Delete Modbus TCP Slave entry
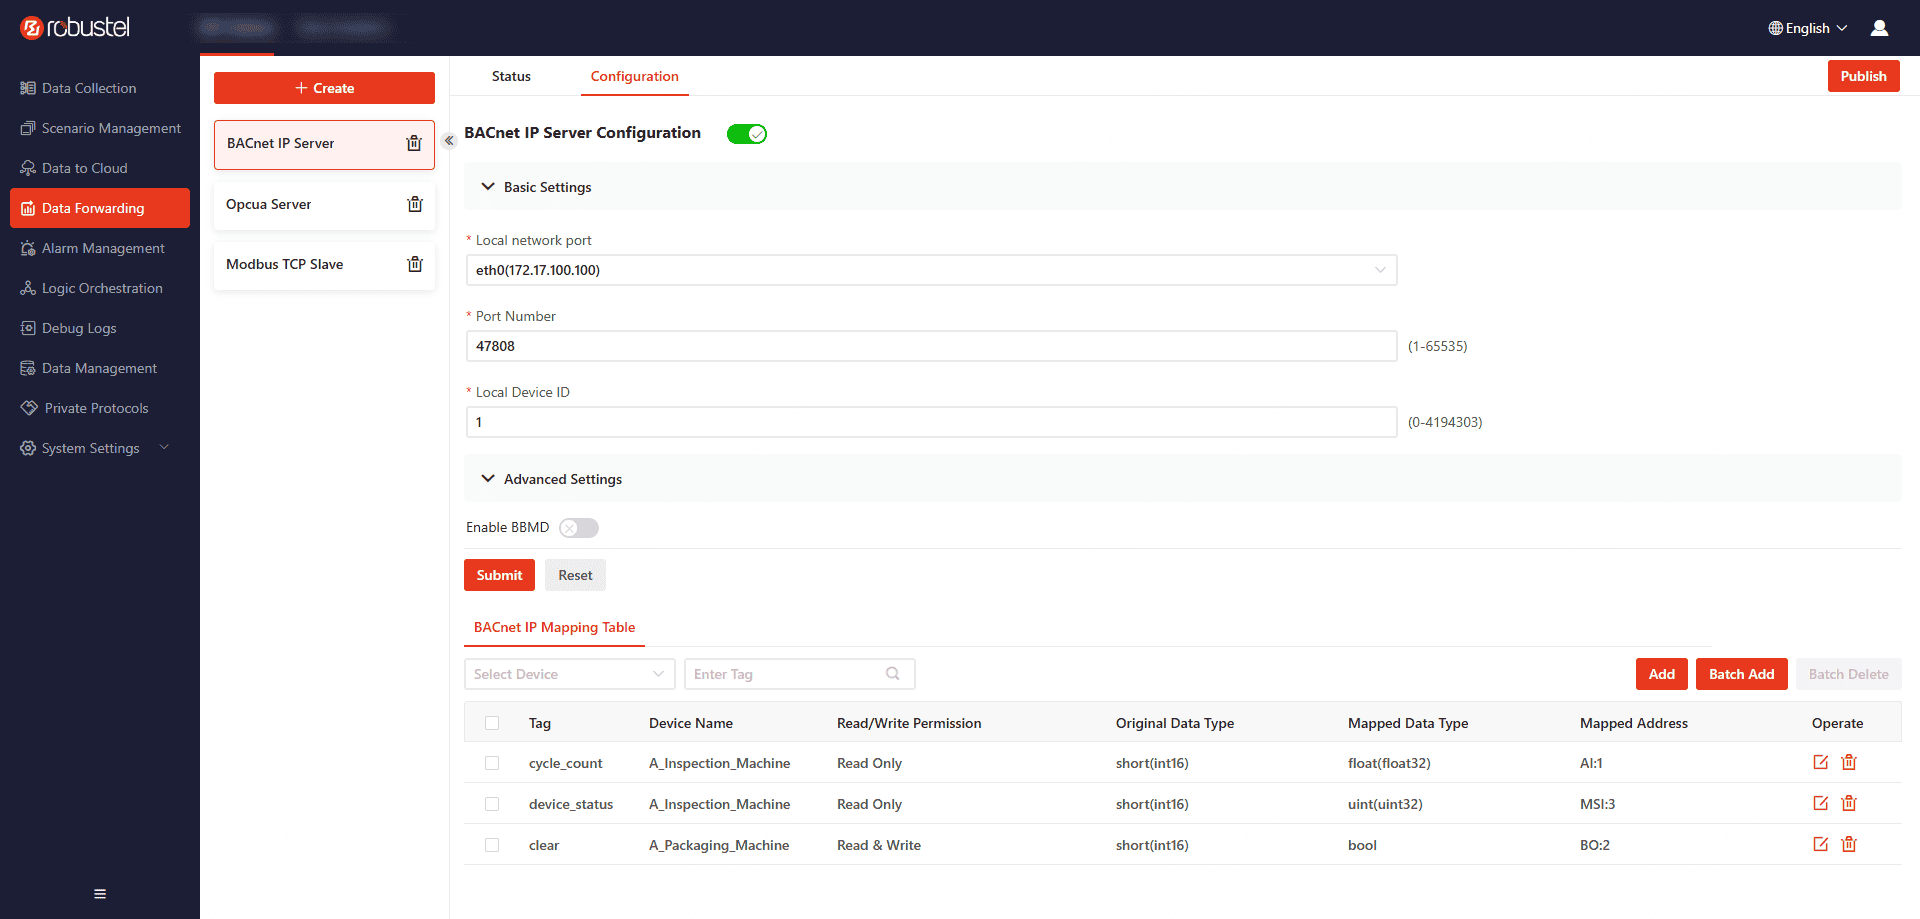 (415, 264)
